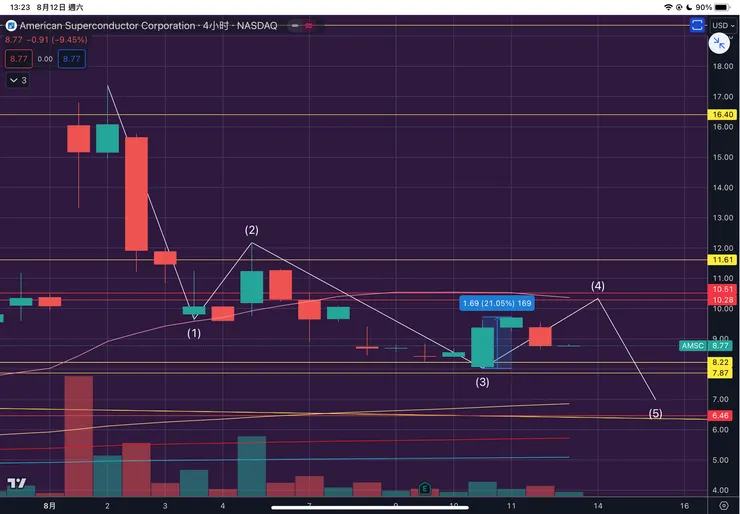The width and height of the screenshot is (740, 514).
Task: Tap the battery icon showing 90%
Action: point(722,7)
